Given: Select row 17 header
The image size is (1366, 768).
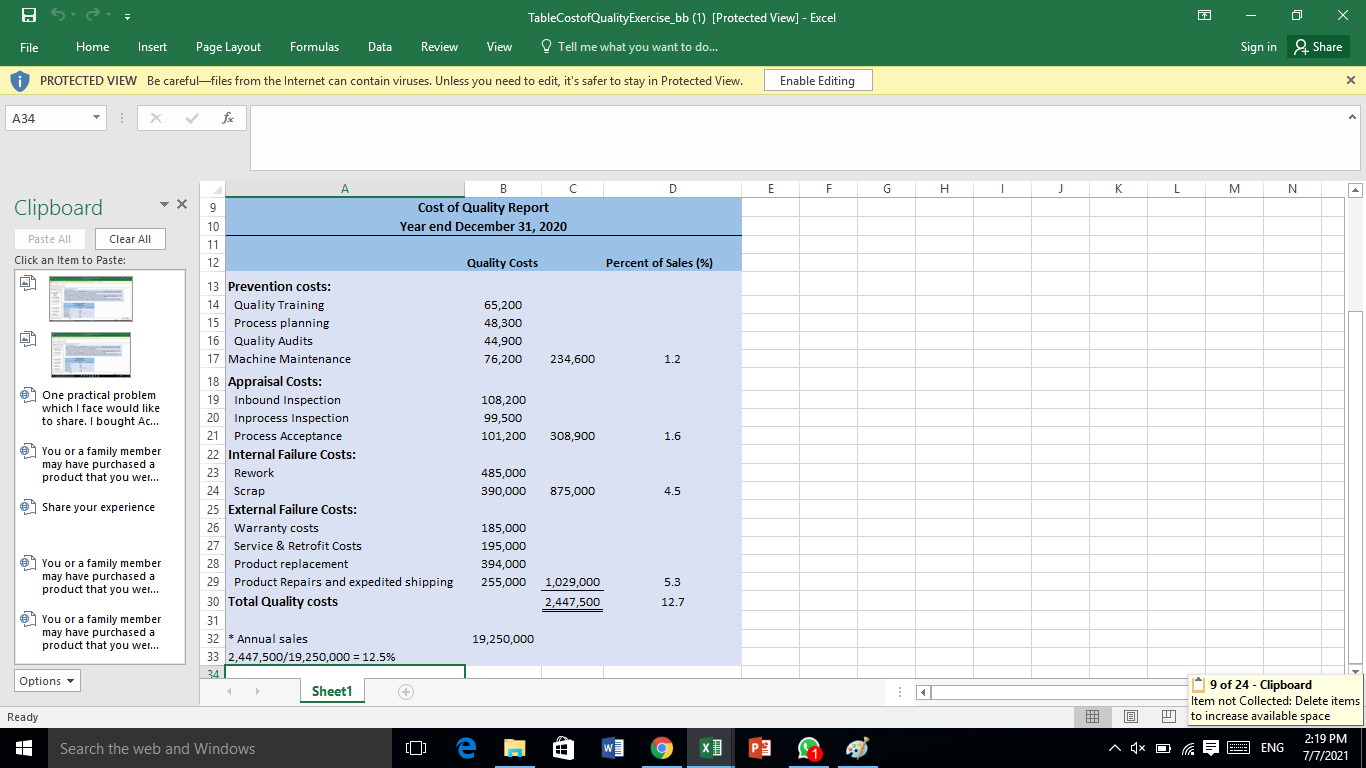Looking at the screenshot, I should click(212, 359).
